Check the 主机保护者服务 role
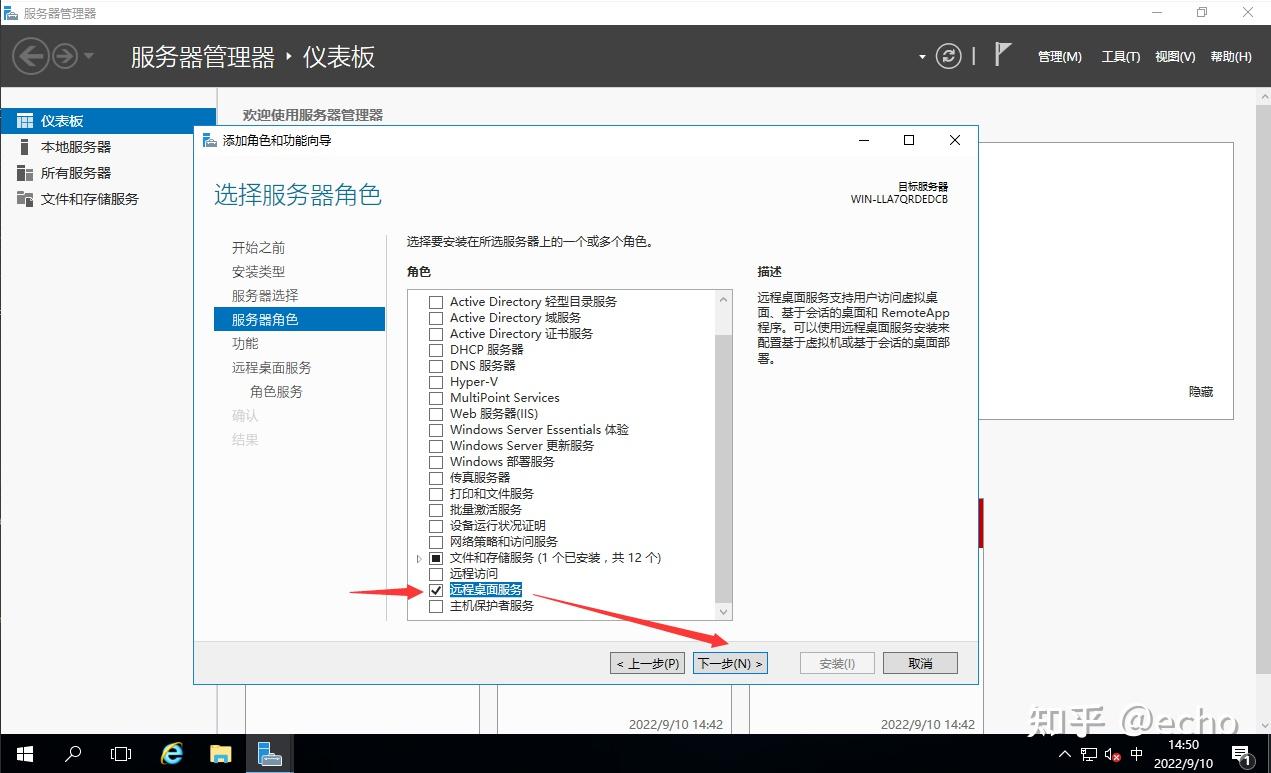Viewport: 1271px width, 773px height. tap(435, 606)
